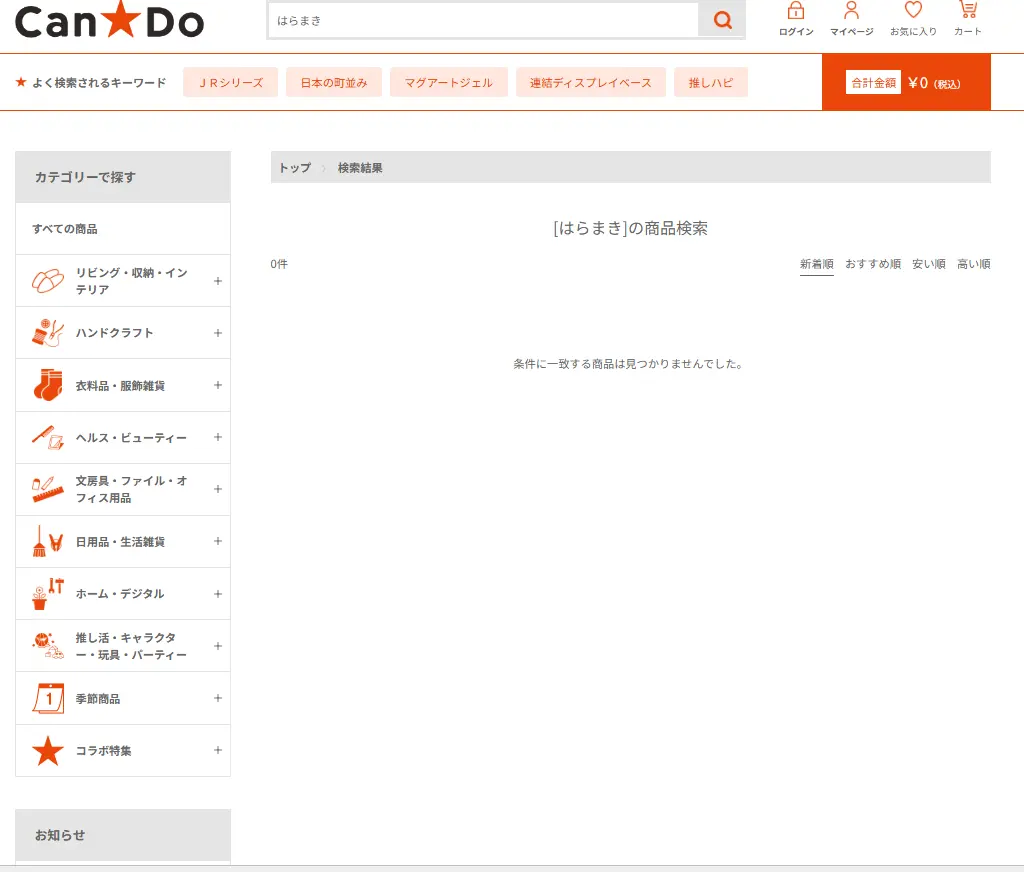The width and height of the screenshot is (1024, 872).
Task: Click the Can★Do logo
Action: tap(108, 22)
